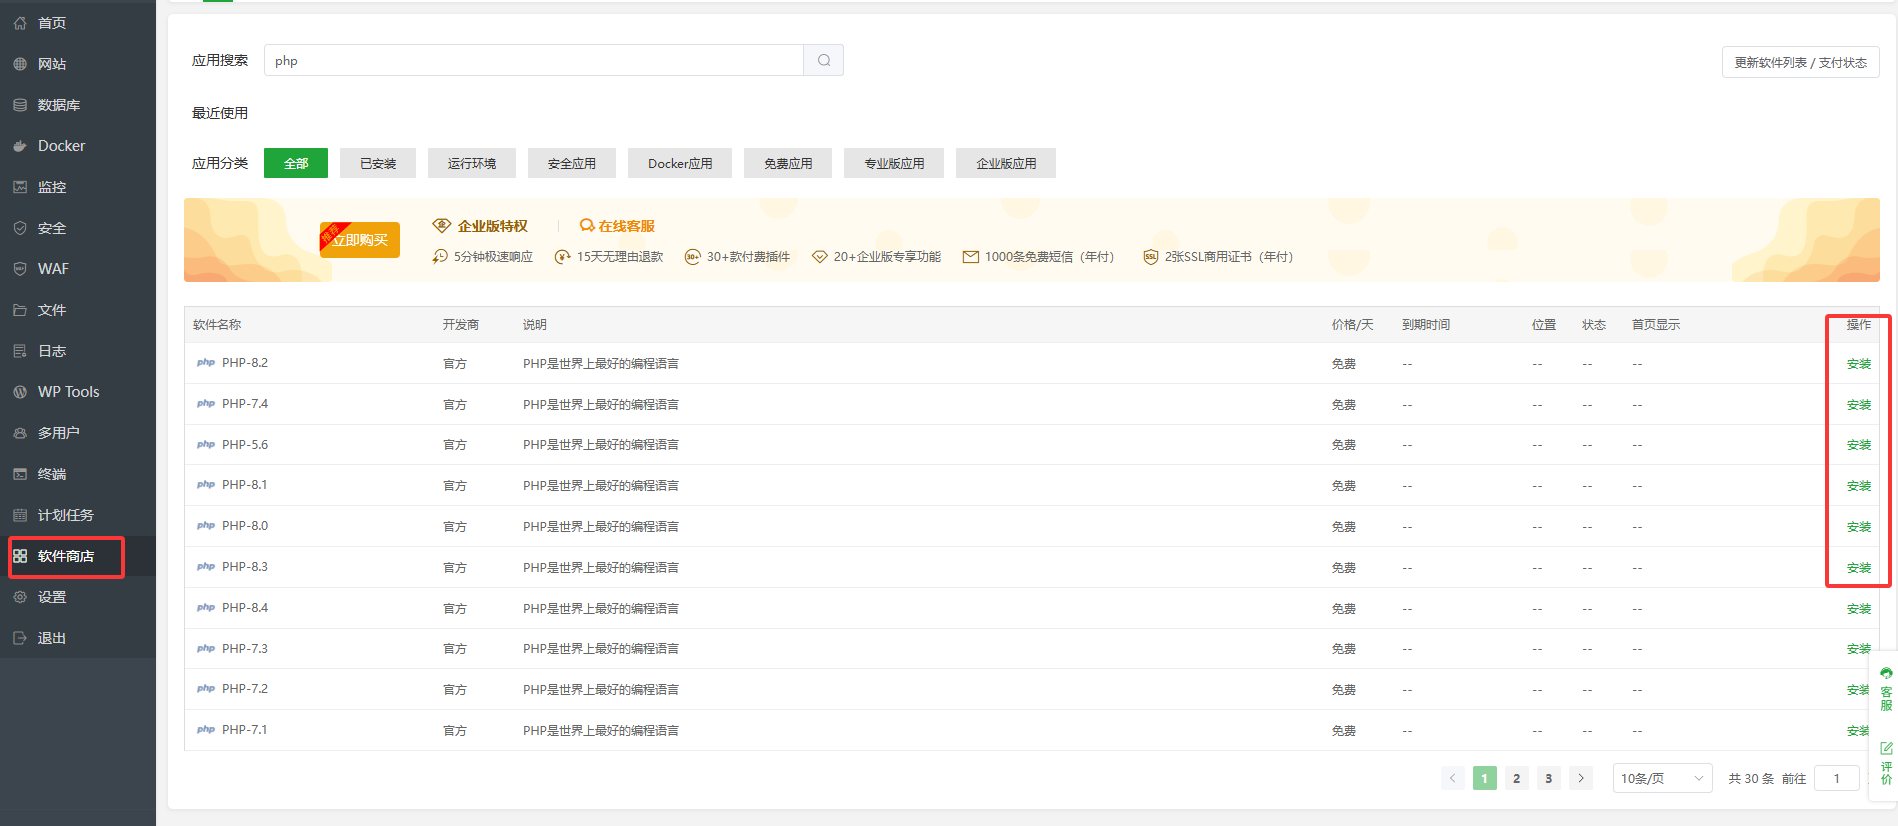Click page 1 pagination button
The height and width of the screenshot is (826, 1898).
click(x=1485, y=778)
